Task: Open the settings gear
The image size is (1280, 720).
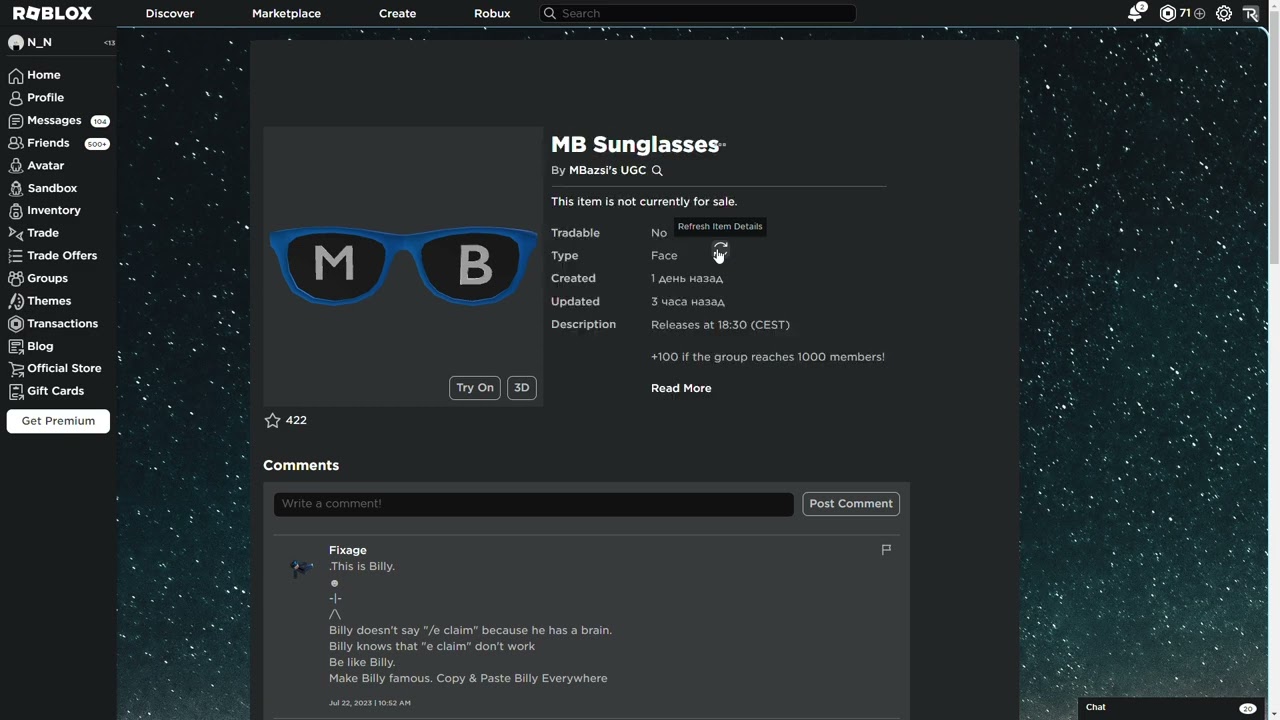Action: 1224,14
